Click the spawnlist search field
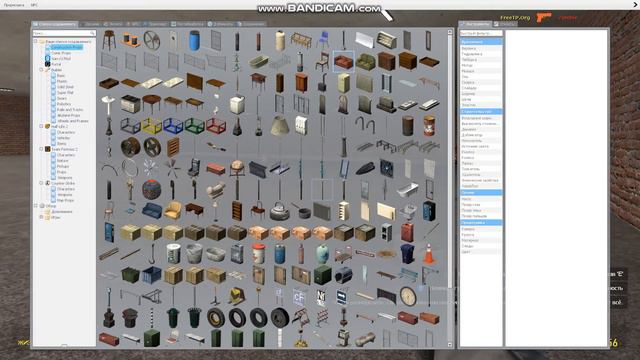Image resolution: width=640 pixels, height=360 pixels. [64, 33]
